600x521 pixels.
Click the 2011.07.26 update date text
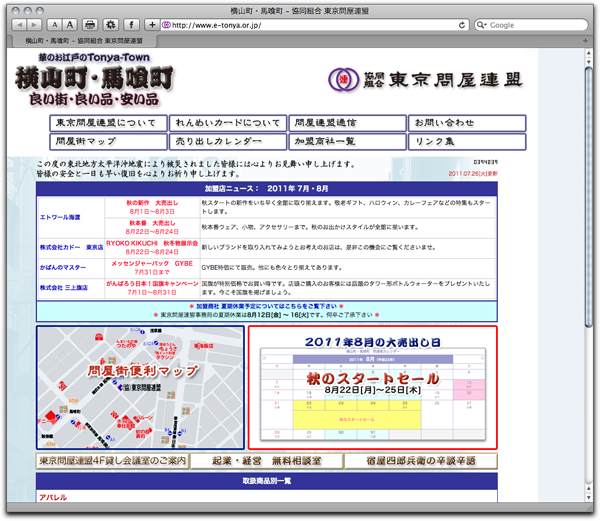(473, 174)
